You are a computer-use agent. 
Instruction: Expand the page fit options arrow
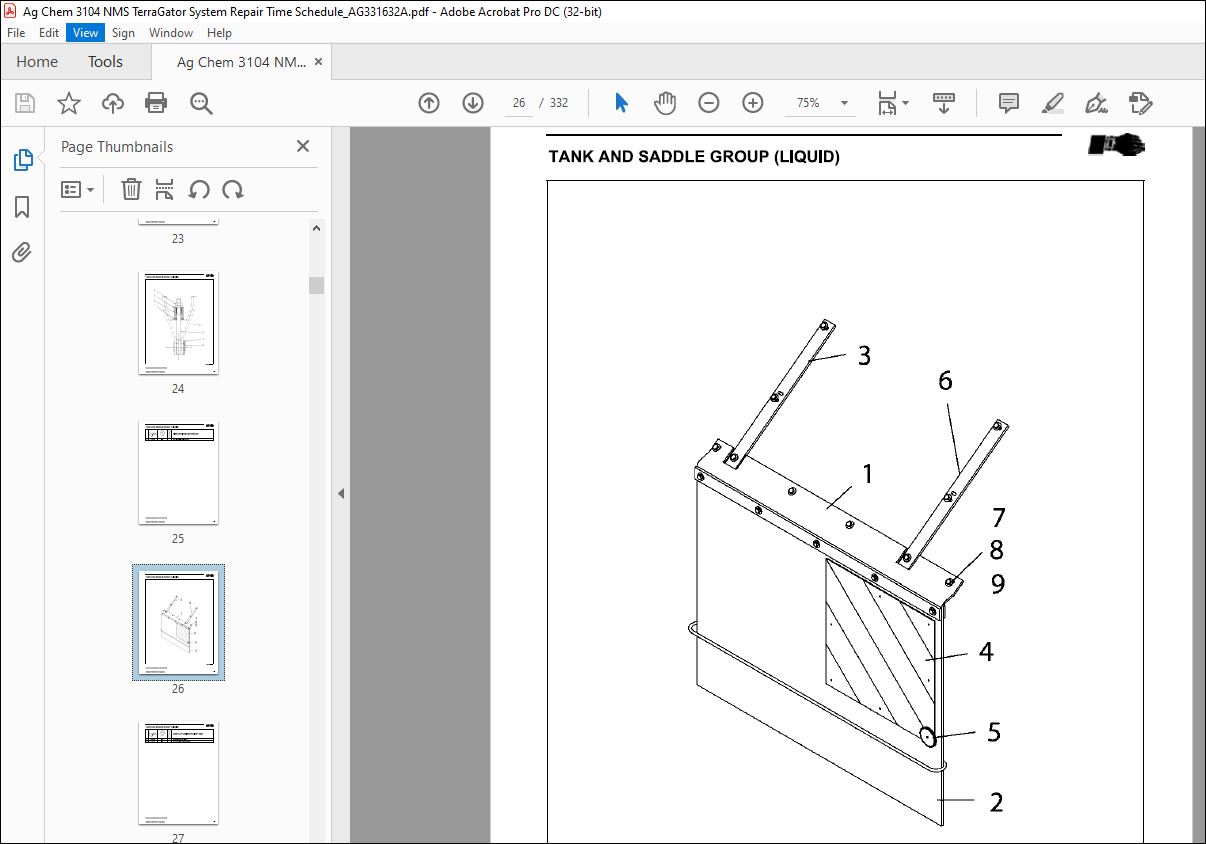(905, 103)
